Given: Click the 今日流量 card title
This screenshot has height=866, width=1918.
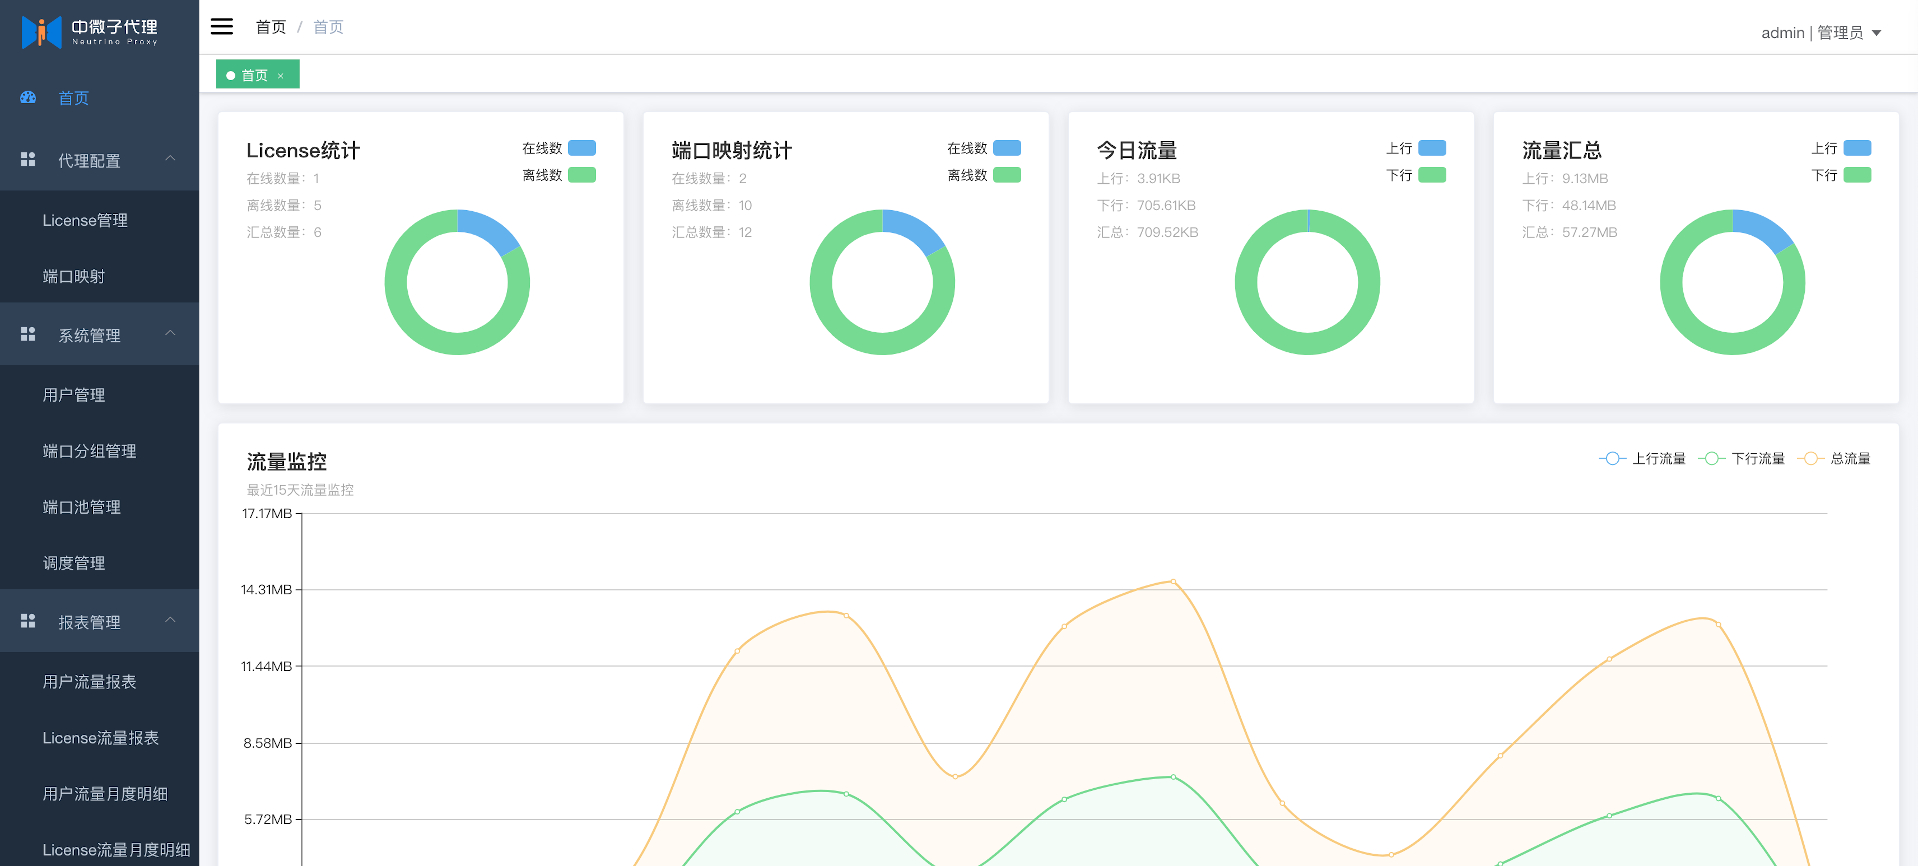Looking at the screenshot, I should 1137,150.
